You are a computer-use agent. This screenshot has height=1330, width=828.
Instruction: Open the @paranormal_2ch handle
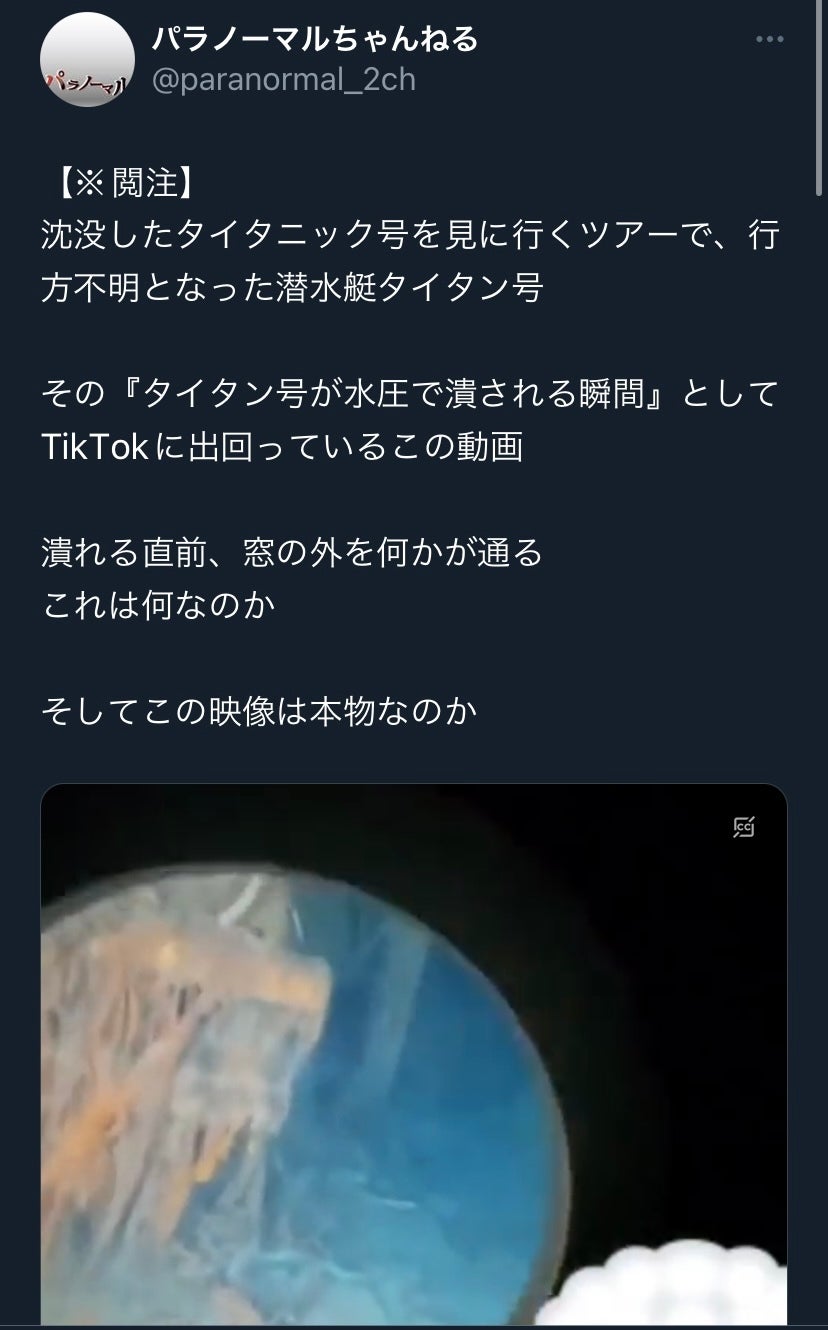pos(283,80)
